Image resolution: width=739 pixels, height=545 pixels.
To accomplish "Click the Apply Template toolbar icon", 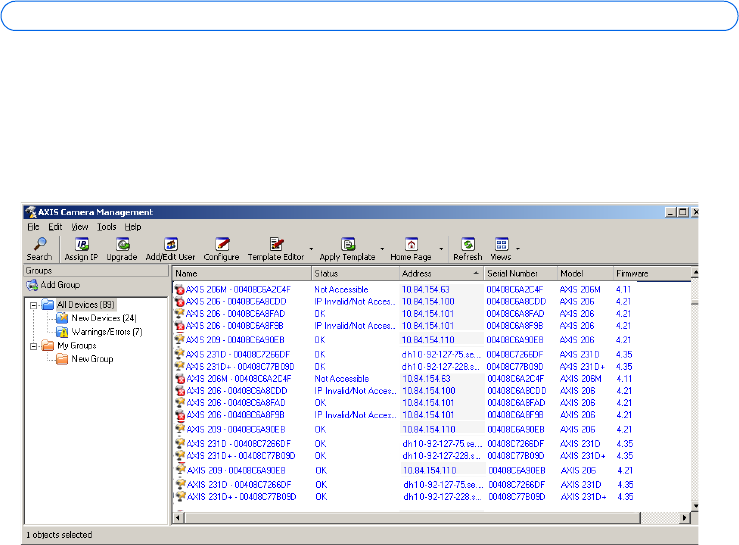I will point(348,244).
